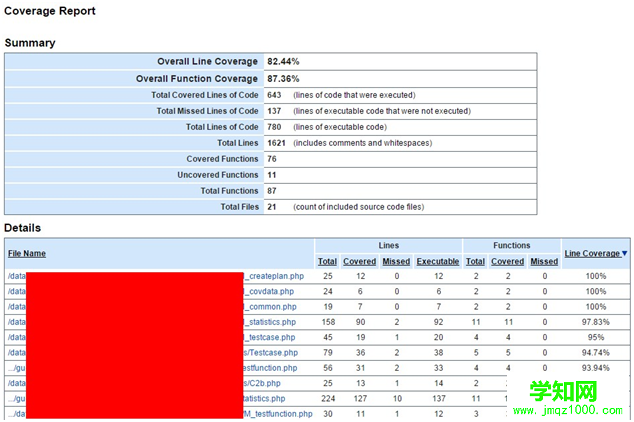634x422 pixels.
Task: Open the s/Testcase.php file link
Action: tap(271, 352)
